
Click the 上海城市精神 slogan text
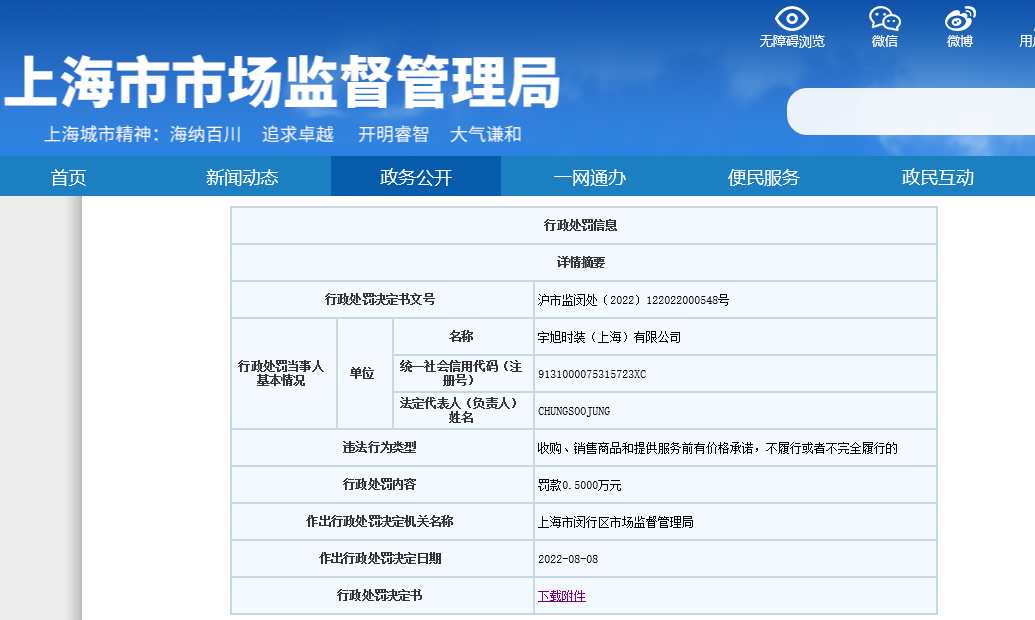283,134
